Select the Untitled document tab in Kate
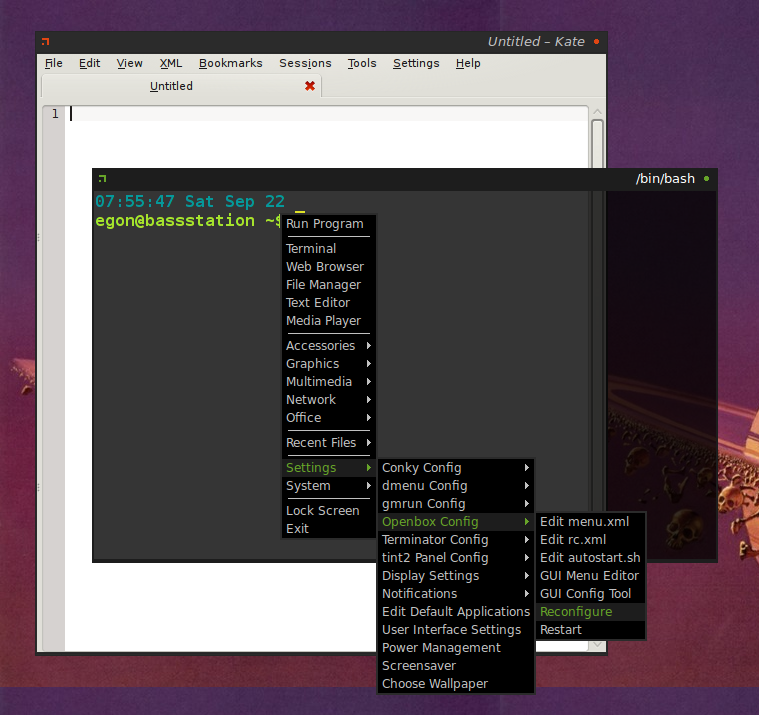 pyautogui.click(x=182, y=86)
